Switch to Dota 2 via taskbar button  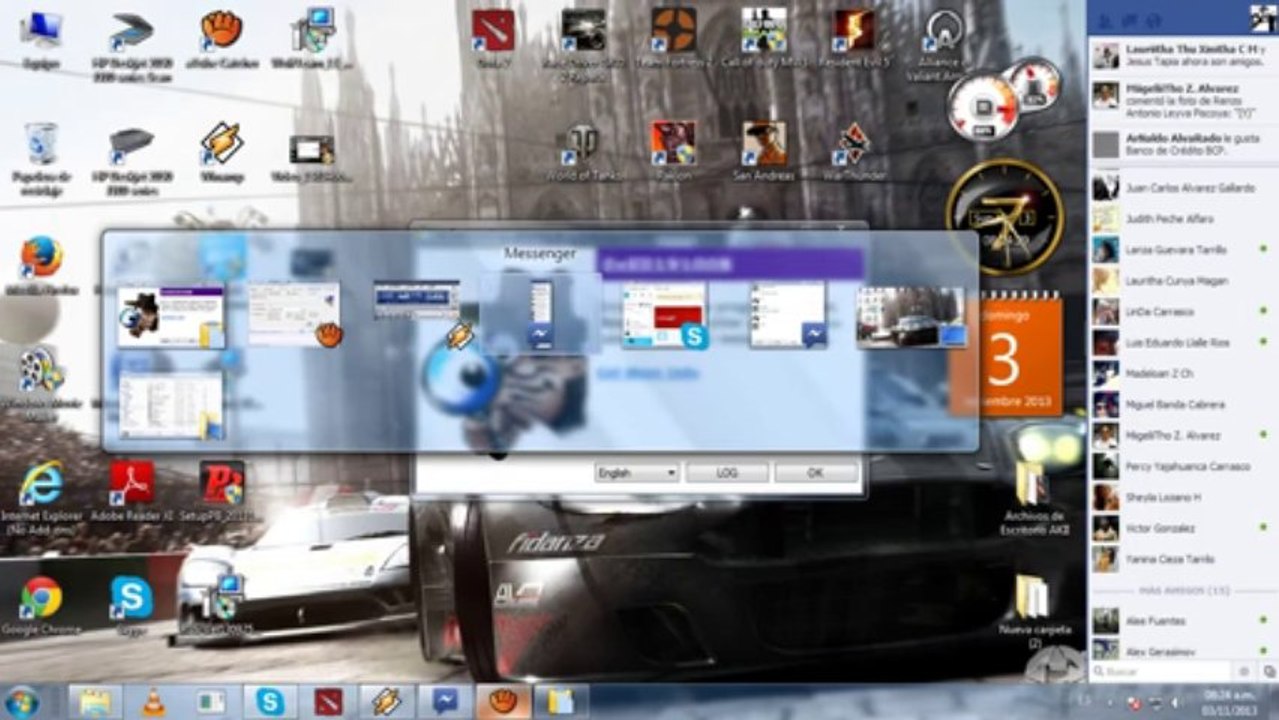tap(328, 702)
